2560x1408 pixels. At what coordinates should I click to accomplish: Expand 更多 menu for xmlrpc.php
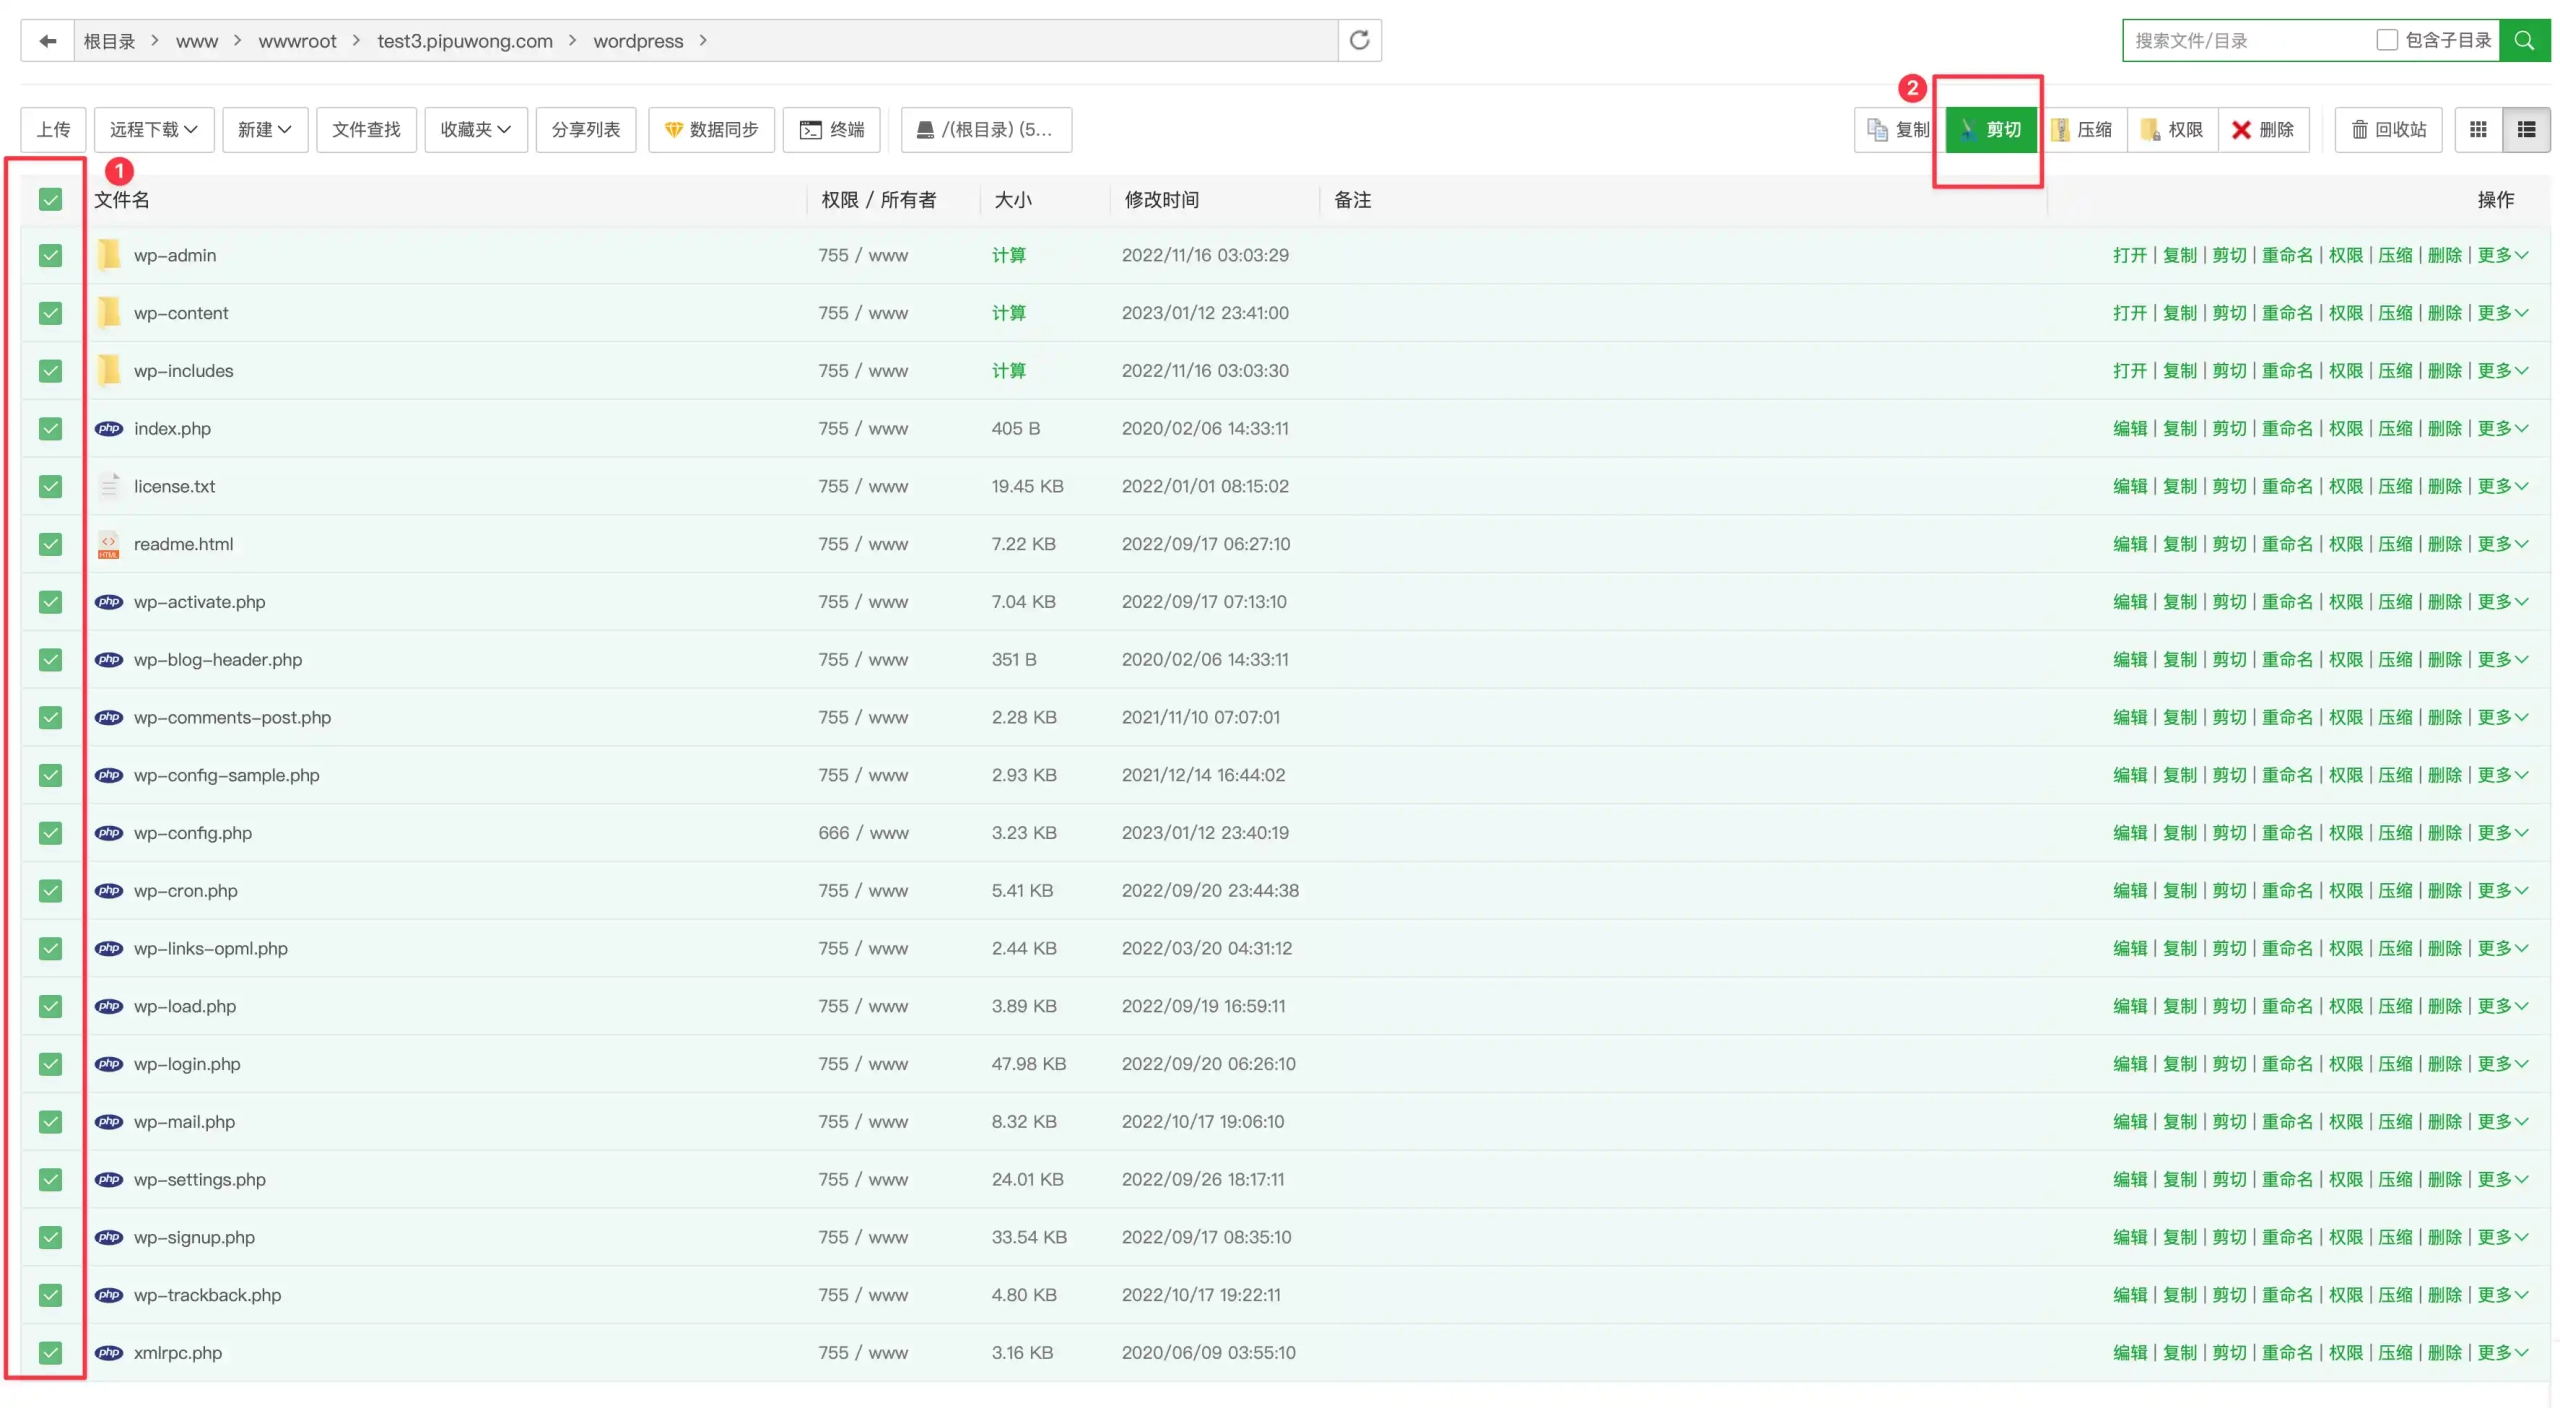2502,1353
